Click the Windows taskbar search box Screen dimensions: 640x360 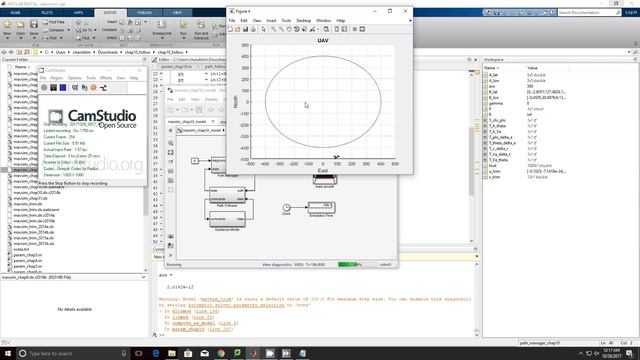[73, 353]
